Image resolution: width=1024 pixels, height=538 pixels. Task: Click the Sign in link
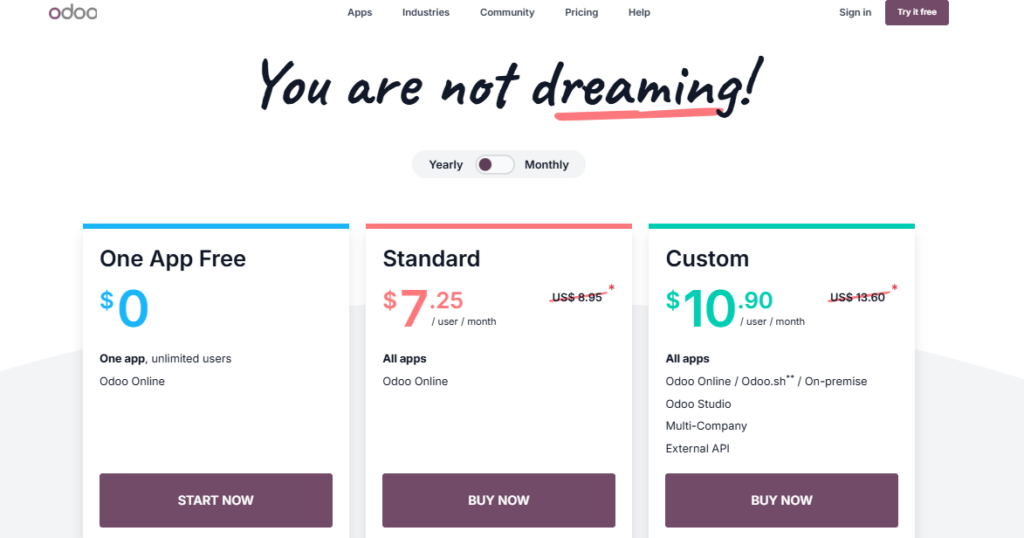855,13
